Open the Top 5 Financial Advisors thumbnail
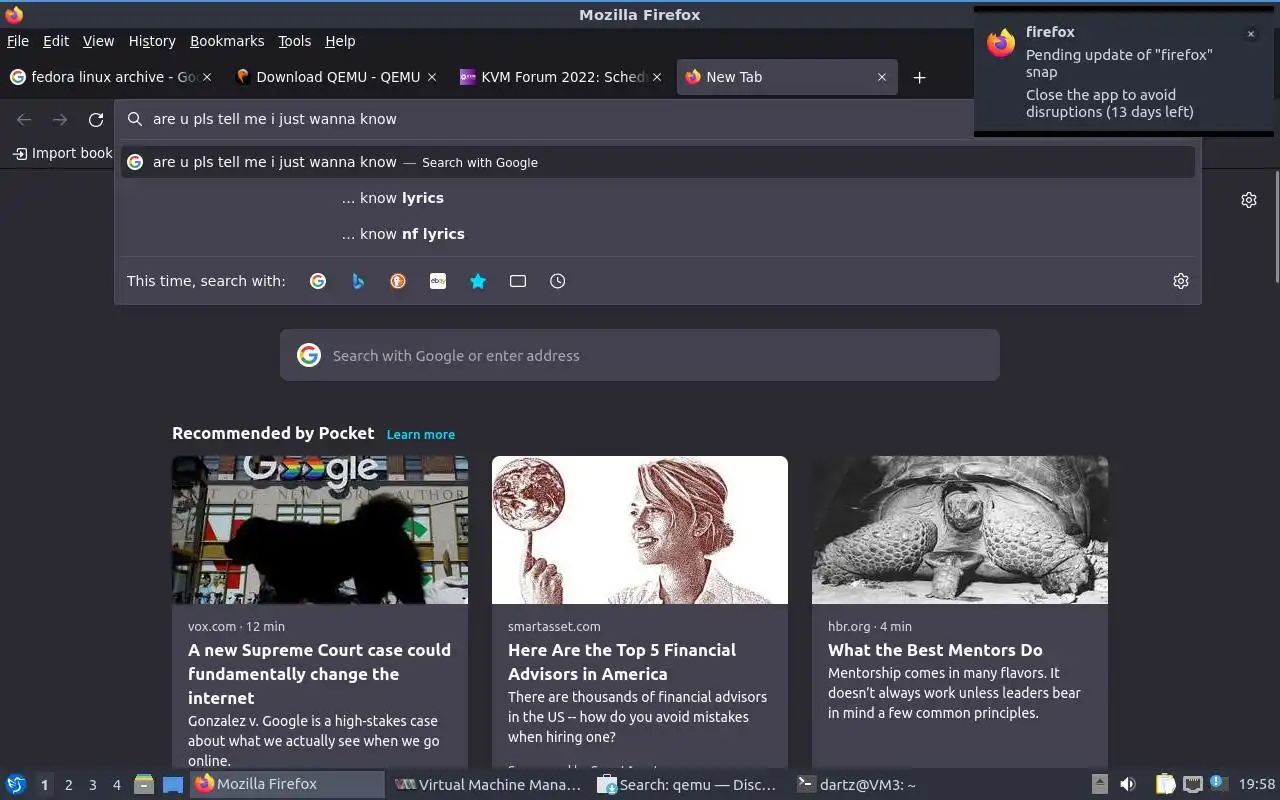 (x=640, y=530)
